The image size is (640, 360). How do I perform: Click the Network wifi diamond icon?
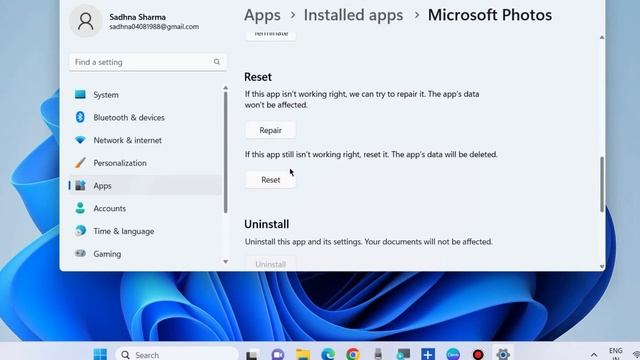(80, 140)
